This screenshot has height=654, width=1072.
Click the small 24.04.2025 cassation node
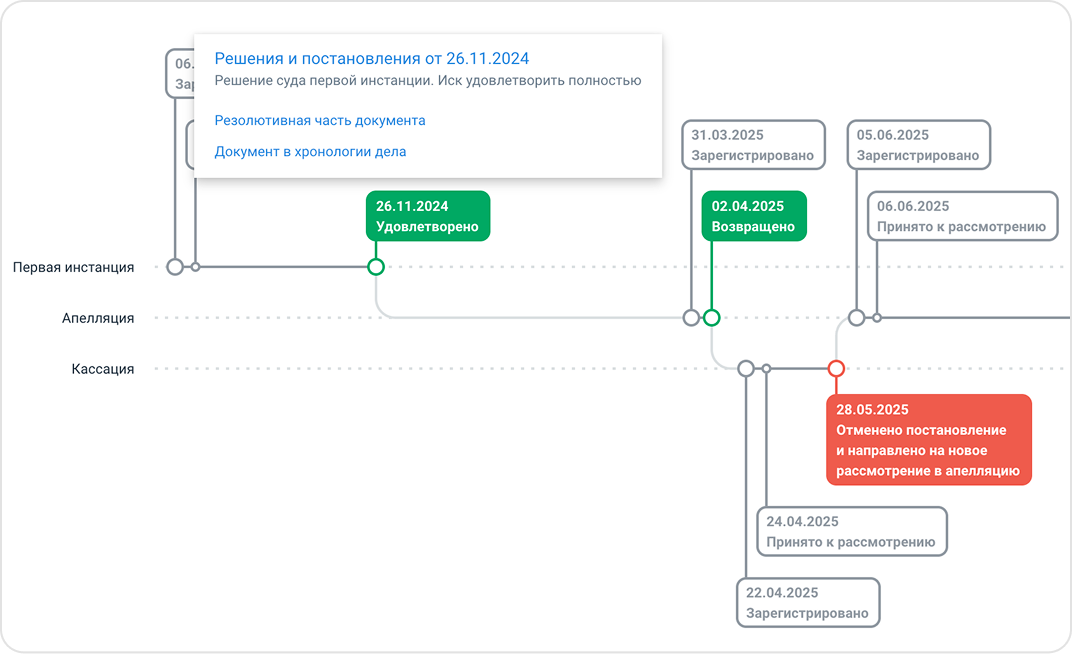click(x=766, y=369)
